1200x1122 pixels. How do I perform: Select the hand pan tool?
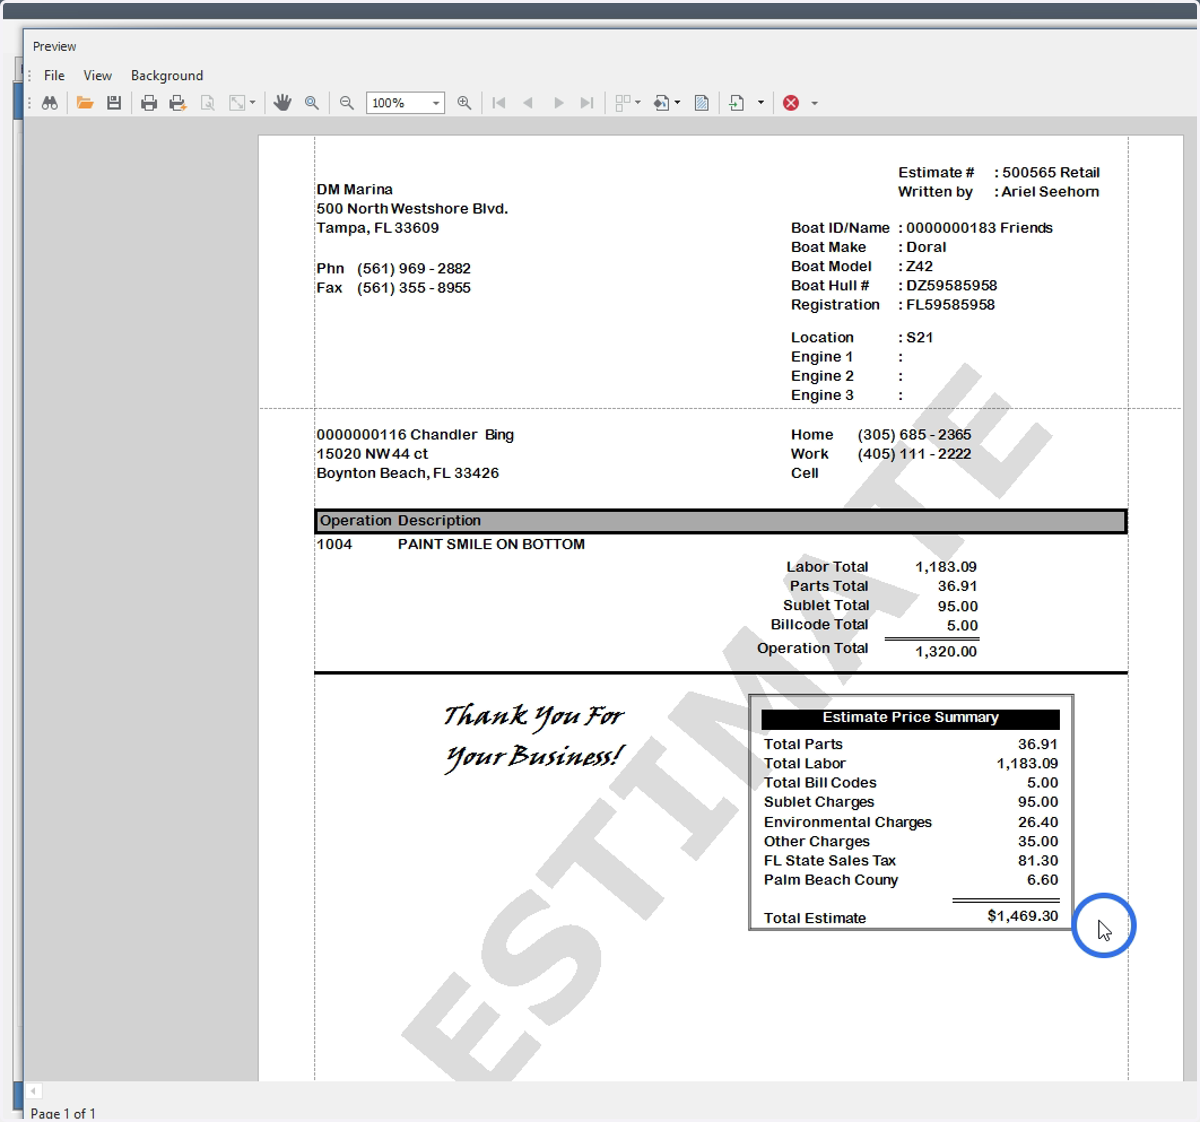[x=283, y=103]
